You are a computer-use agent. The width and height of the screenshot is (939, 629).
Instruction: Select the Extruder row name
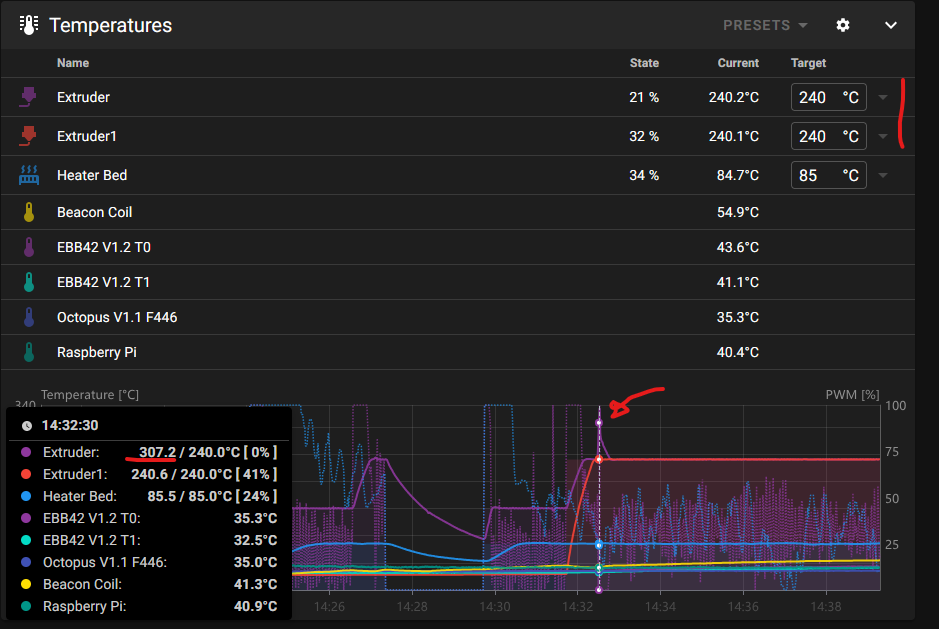pos(83,97)
